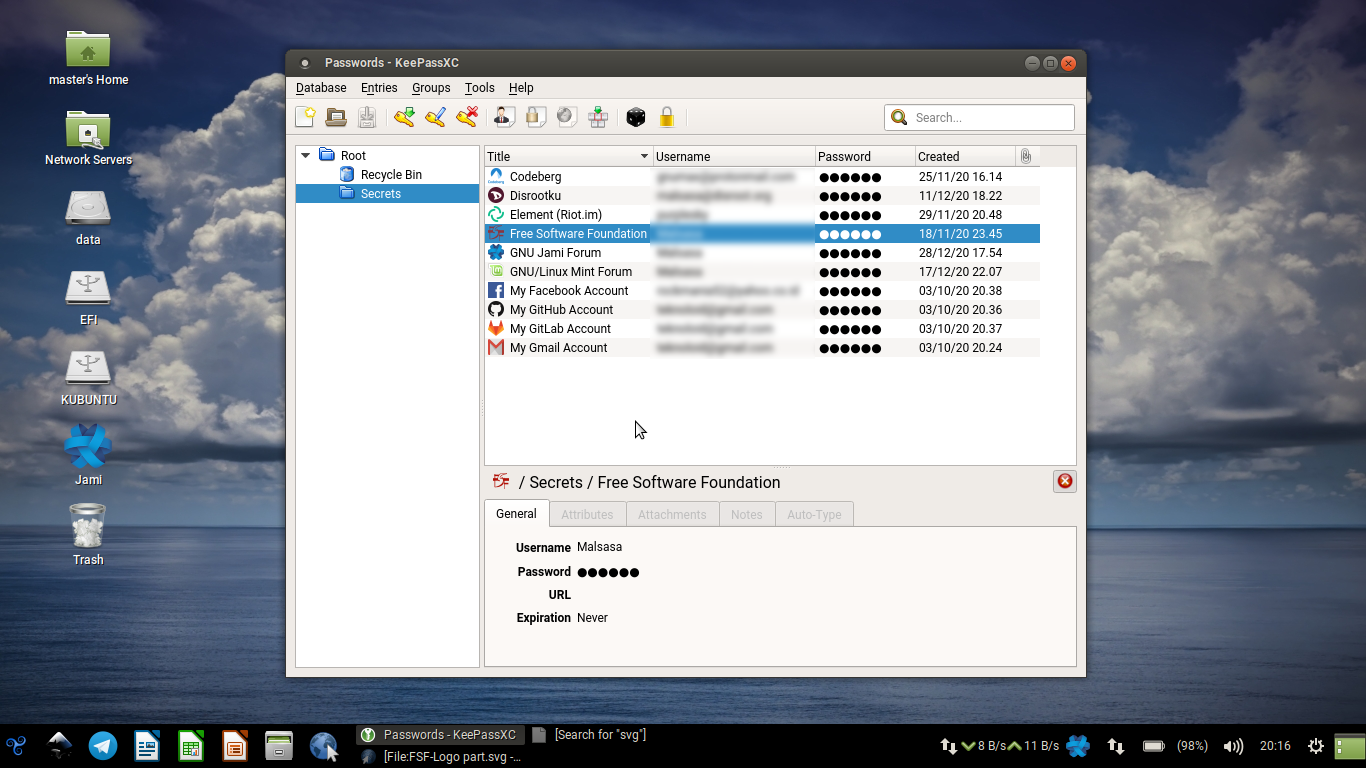Sort entries by Title column

[568, 156]
